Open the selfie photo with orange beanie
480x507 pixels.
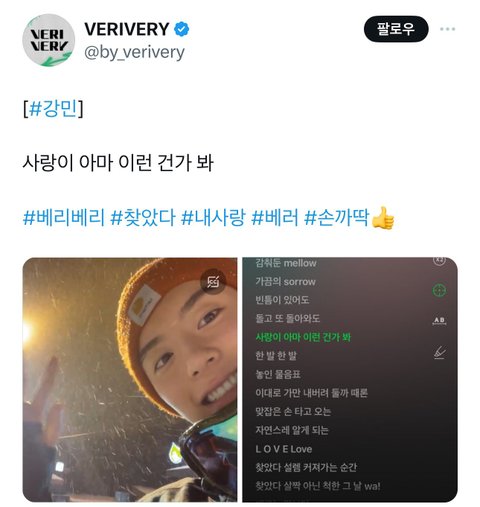point(130,379)
